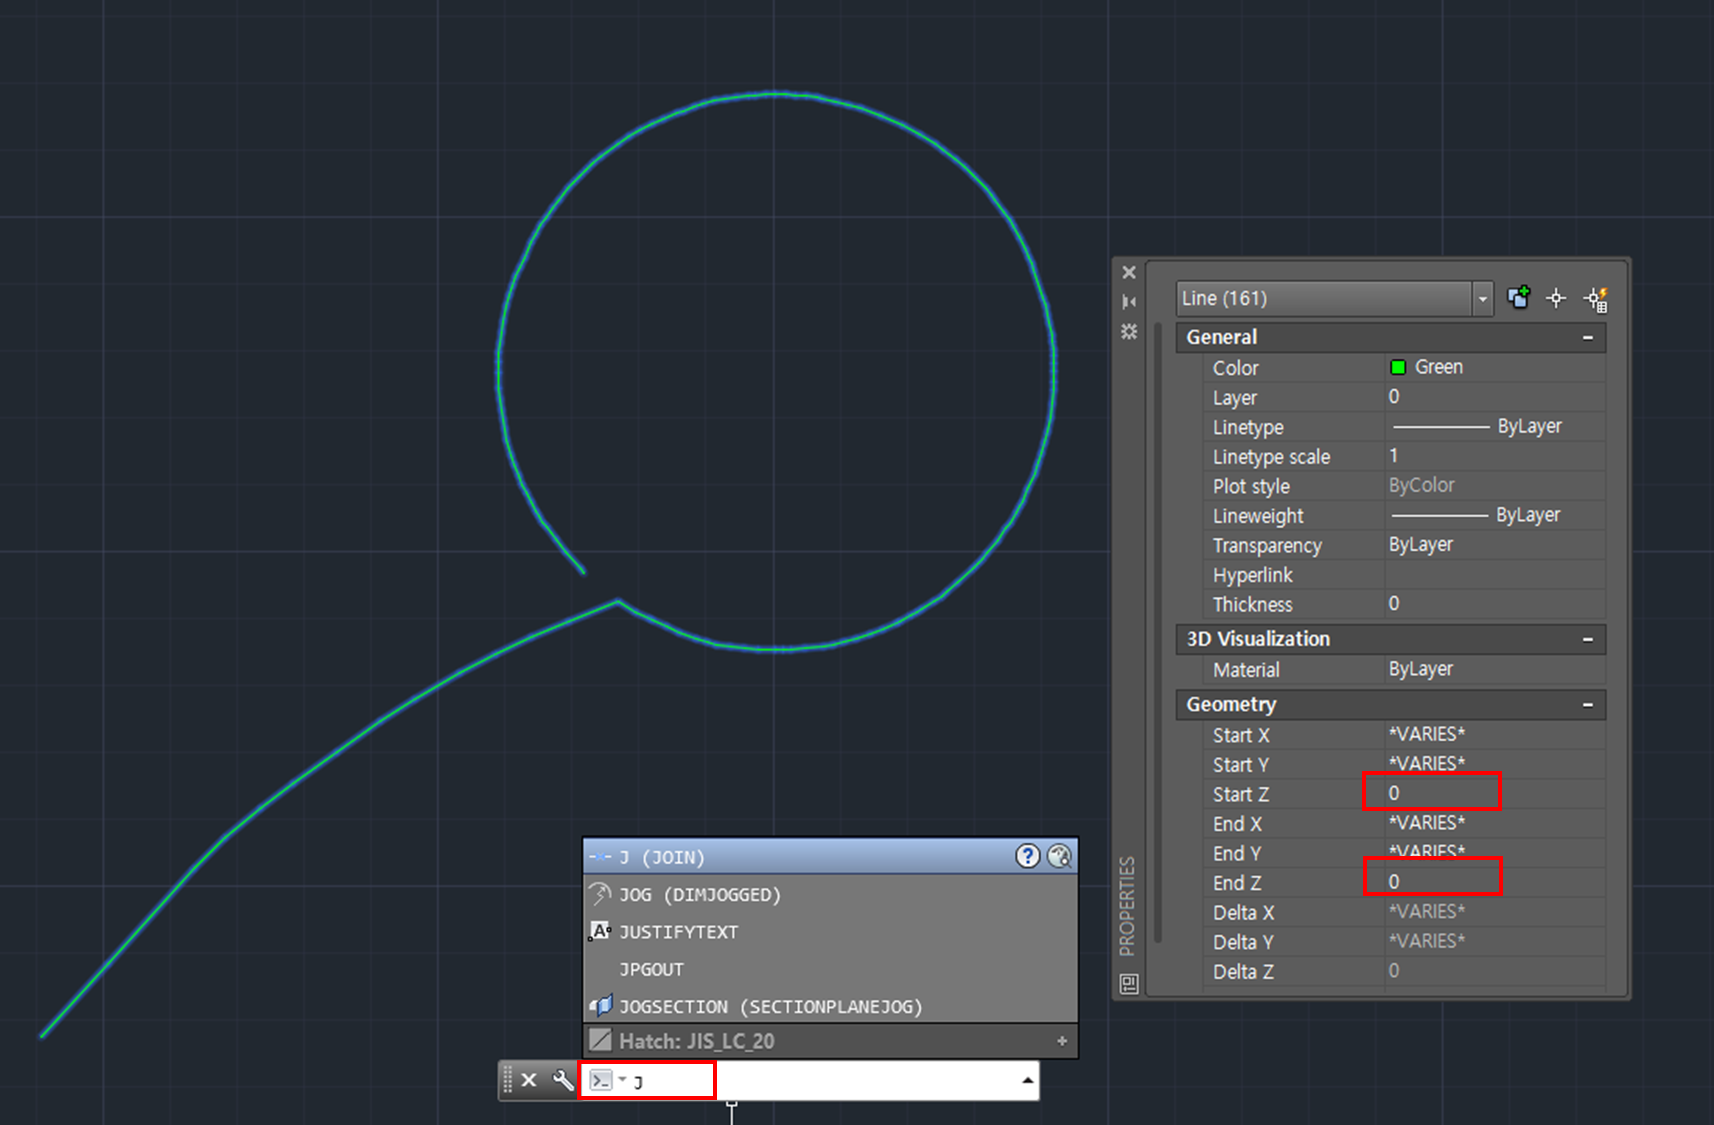Click the General section header

coord(1391,338)
